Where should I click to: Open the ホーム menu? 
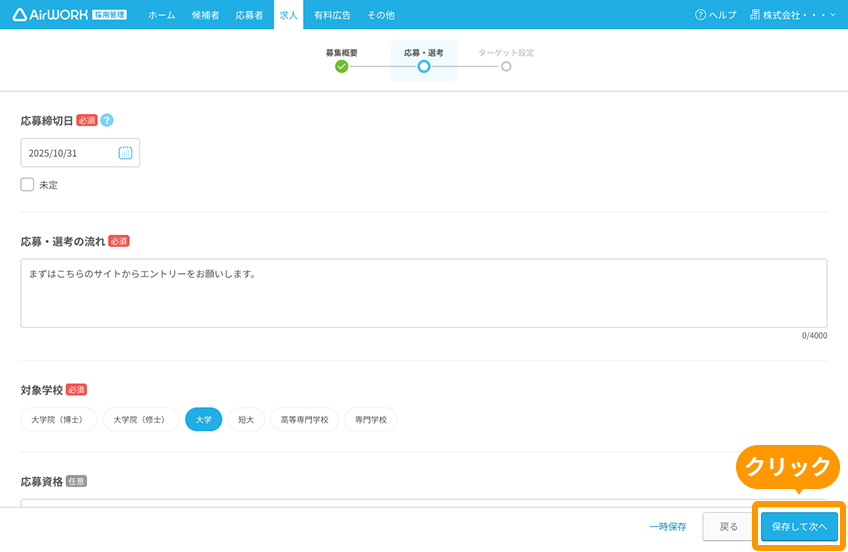pyautogui.click(x=162, y=15)
